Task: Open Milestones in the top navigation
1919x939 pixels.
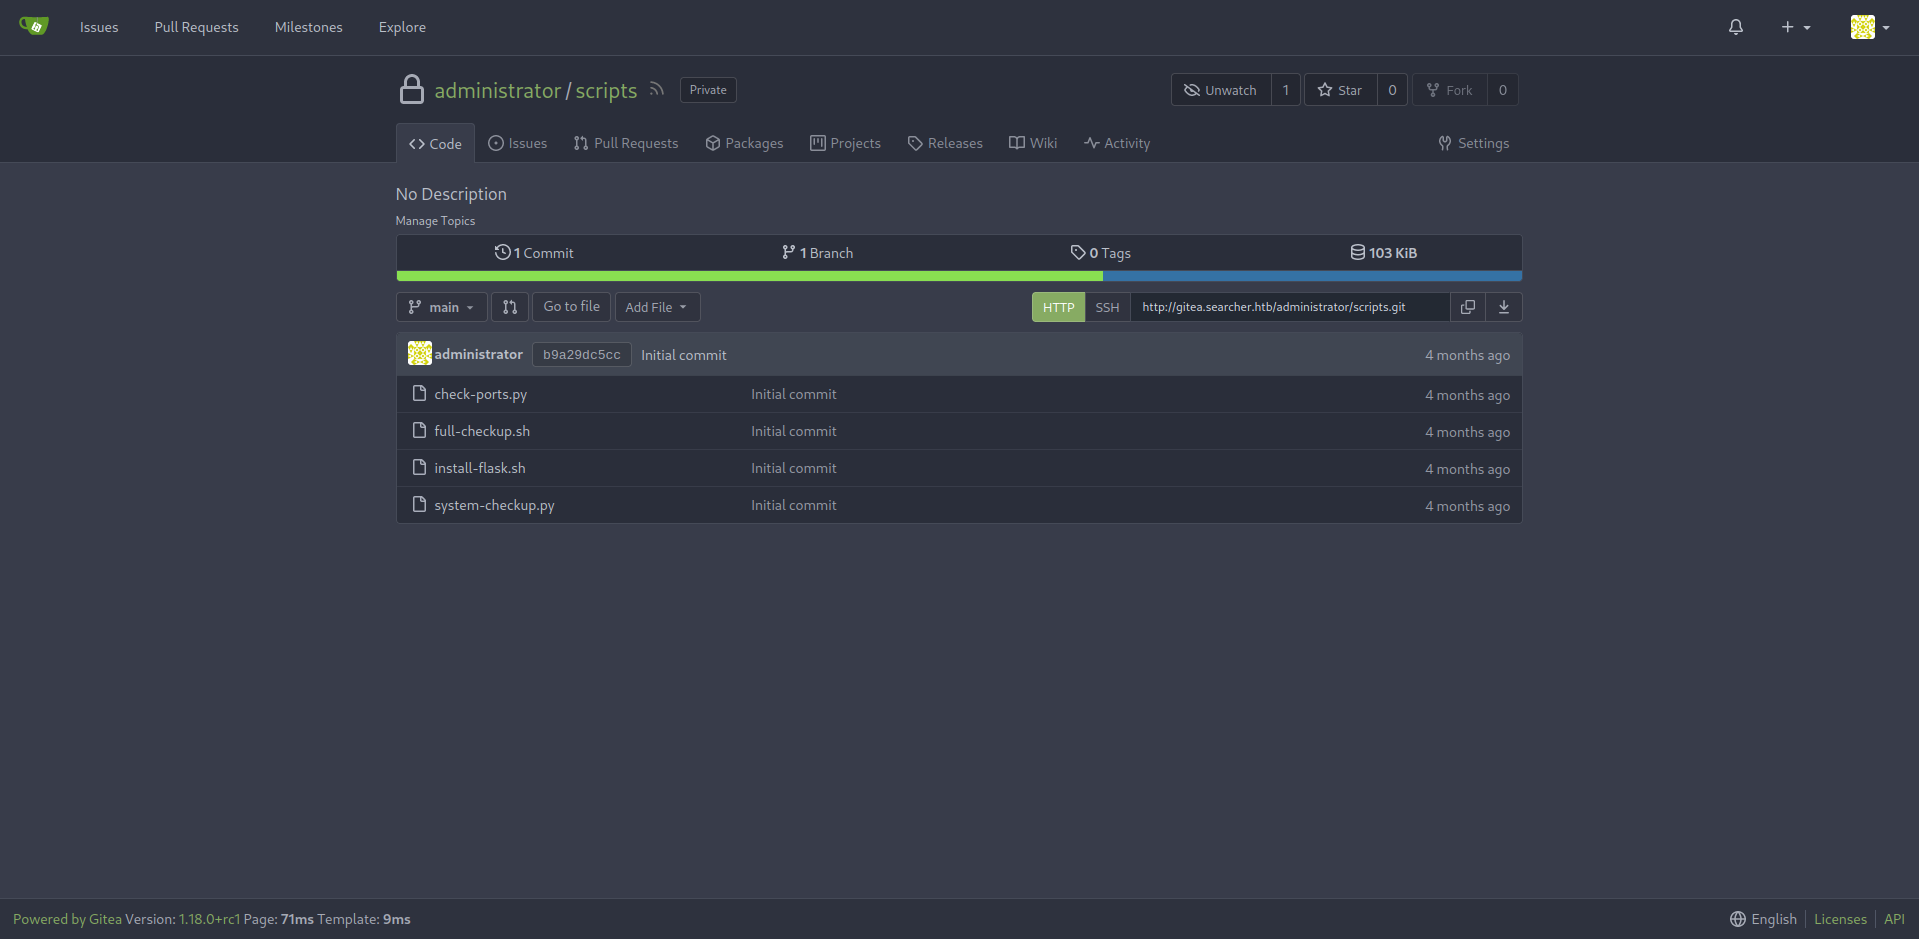Action: tap(308, 27)
